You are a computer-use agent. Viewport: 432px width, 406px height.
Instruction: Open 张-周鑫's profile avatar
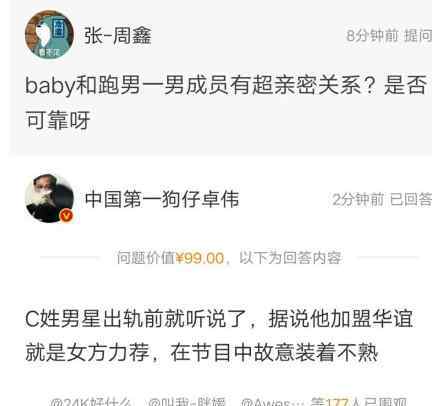pos(49,35)
